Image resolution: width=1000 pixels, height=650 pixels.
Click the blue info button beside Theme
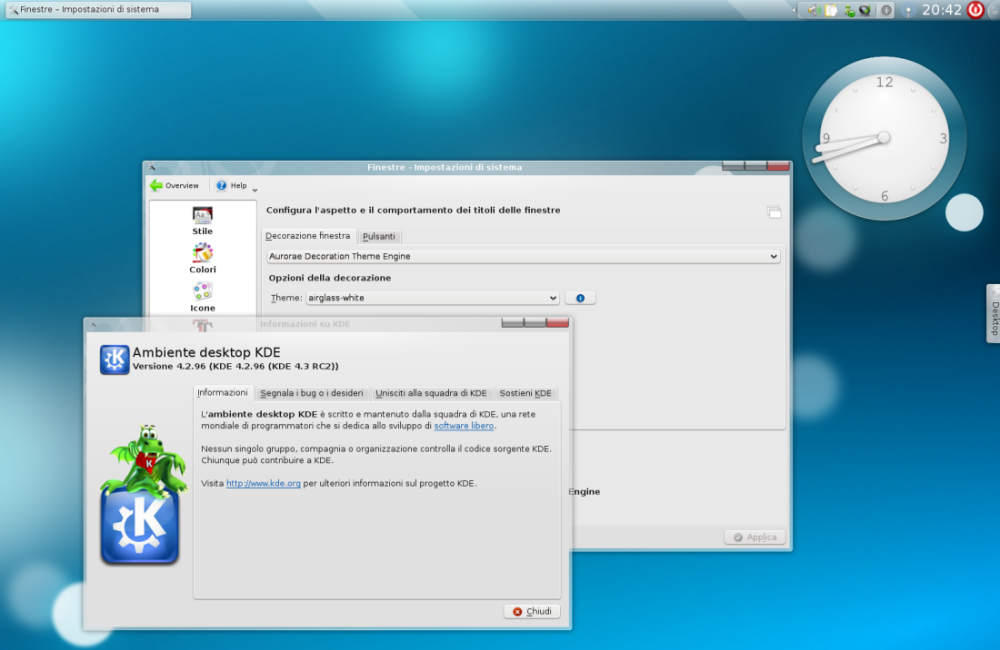pos(580,298)
